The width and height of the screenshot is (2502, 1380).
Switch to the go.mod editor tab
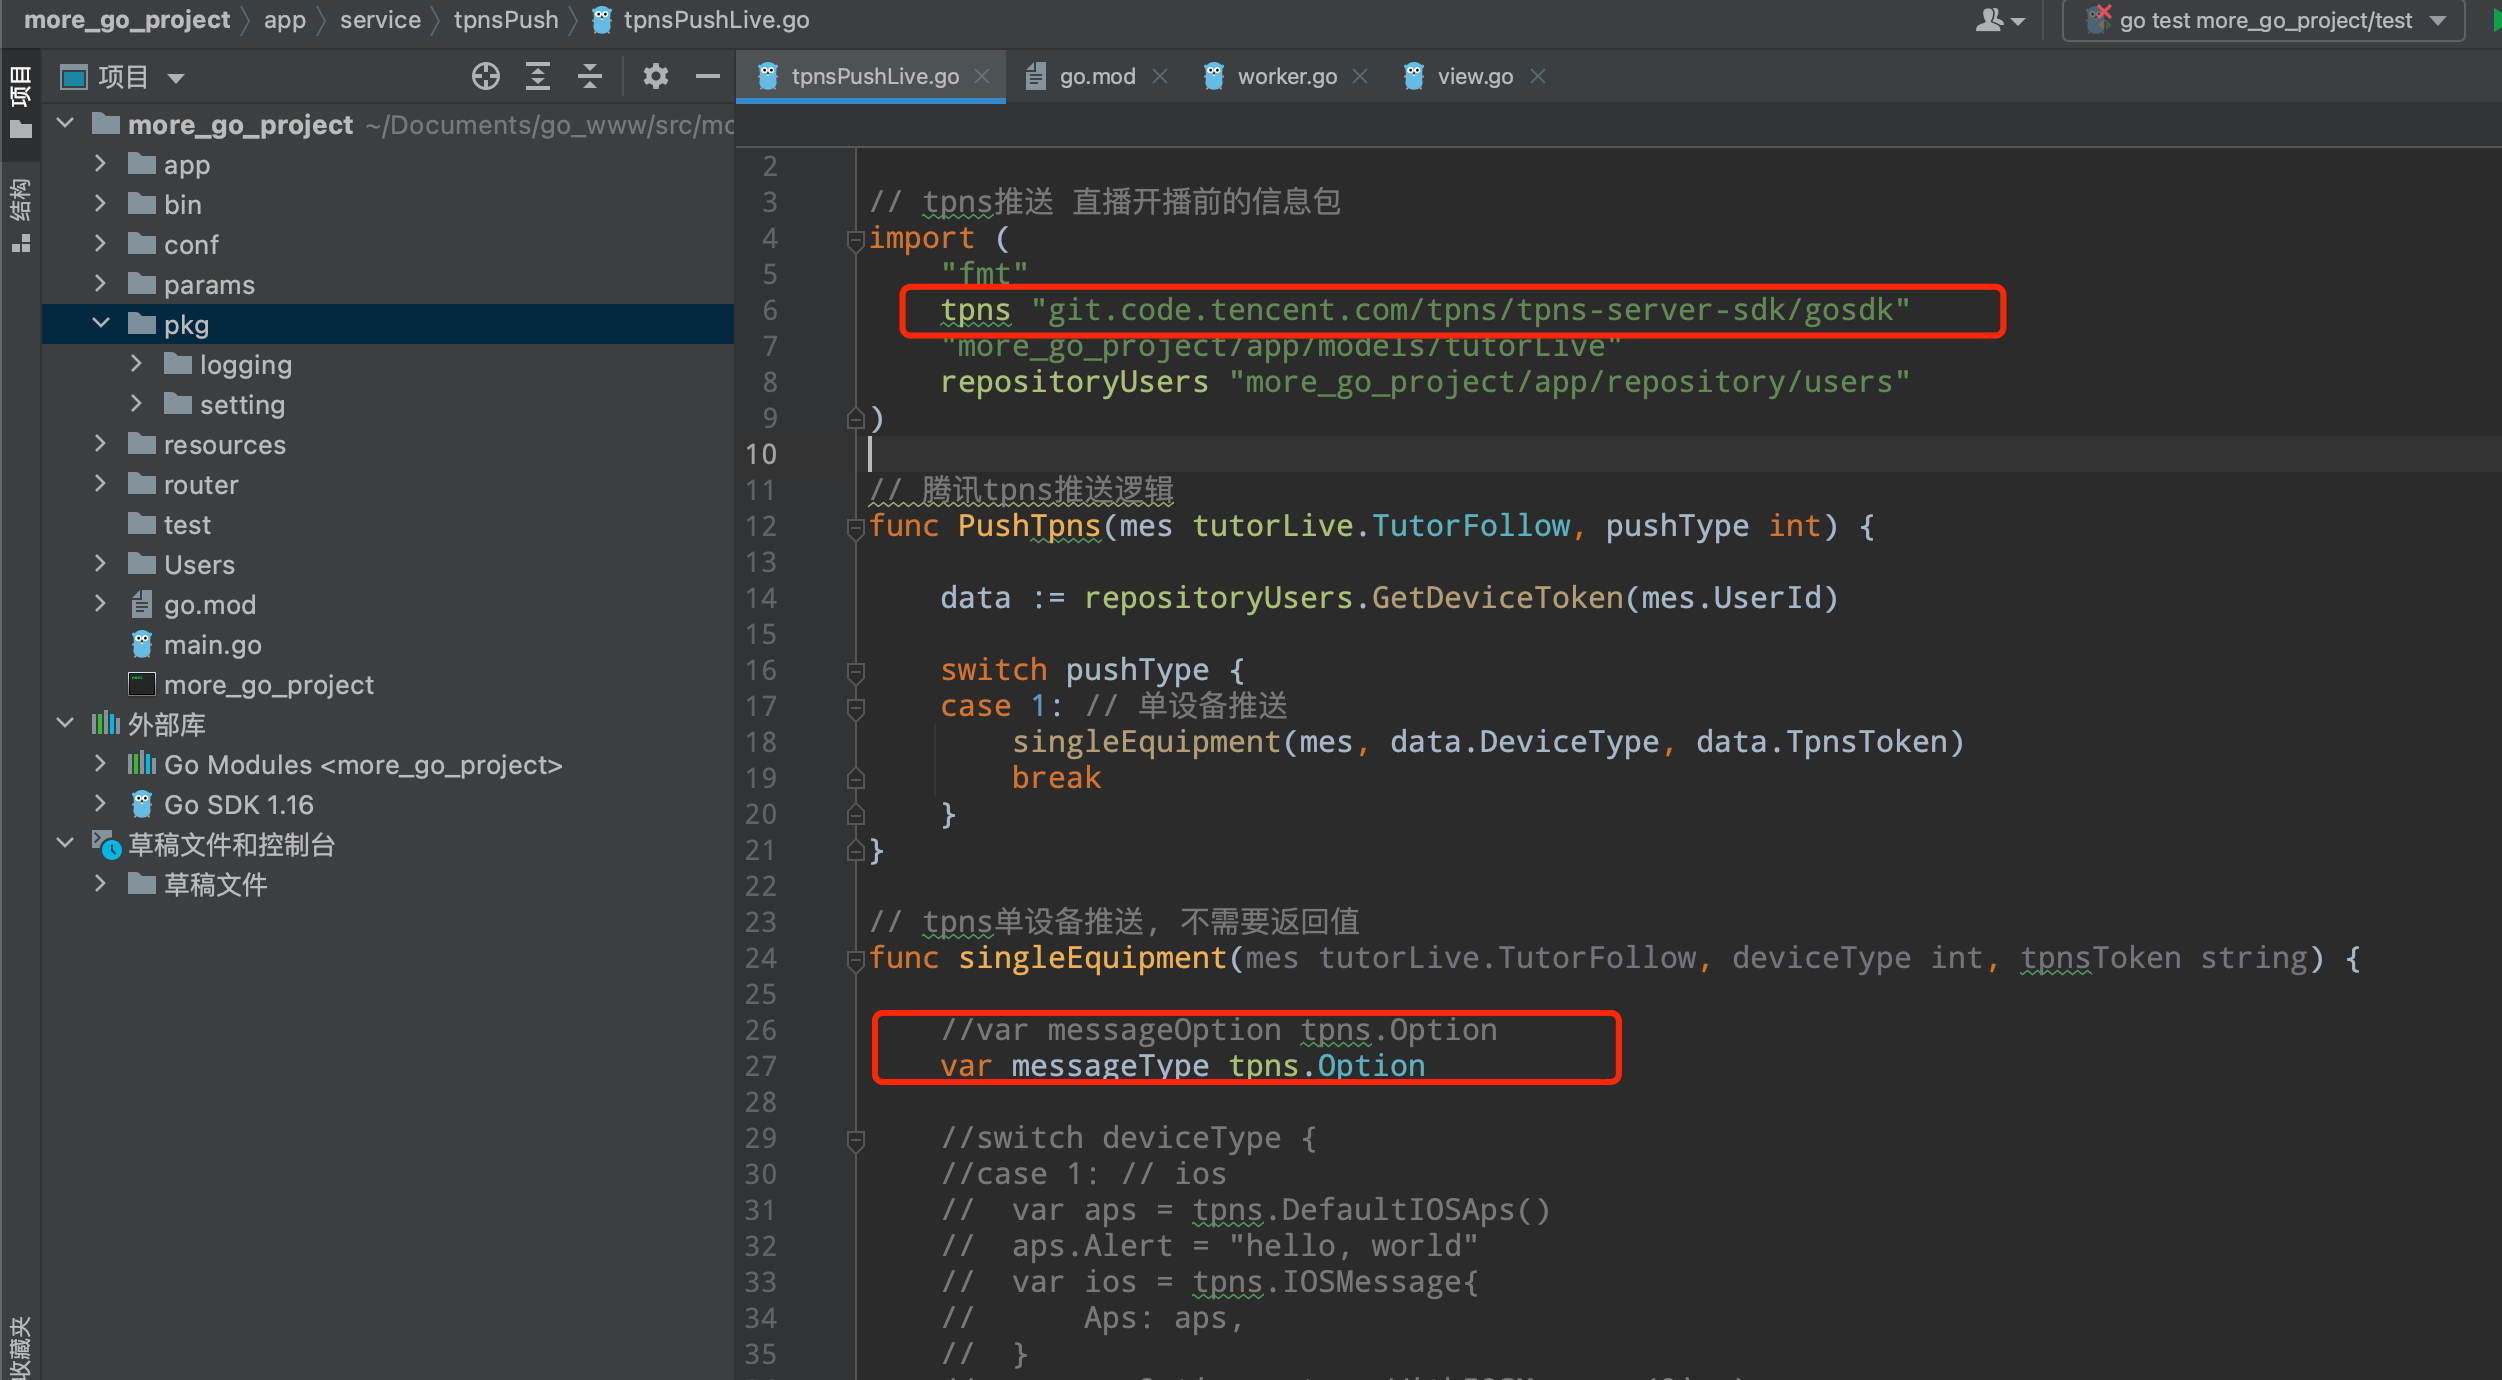(1097, 75)
